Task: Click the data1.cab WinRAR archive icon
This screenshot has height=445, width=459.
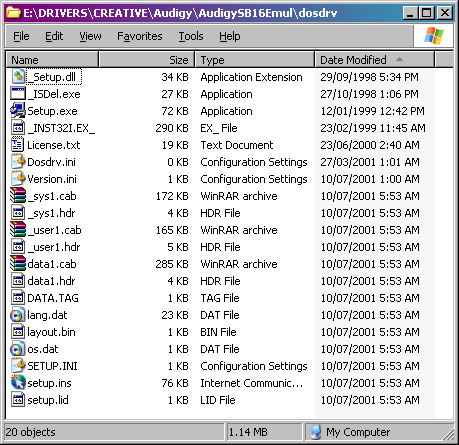Action: (x=18, y=264)
